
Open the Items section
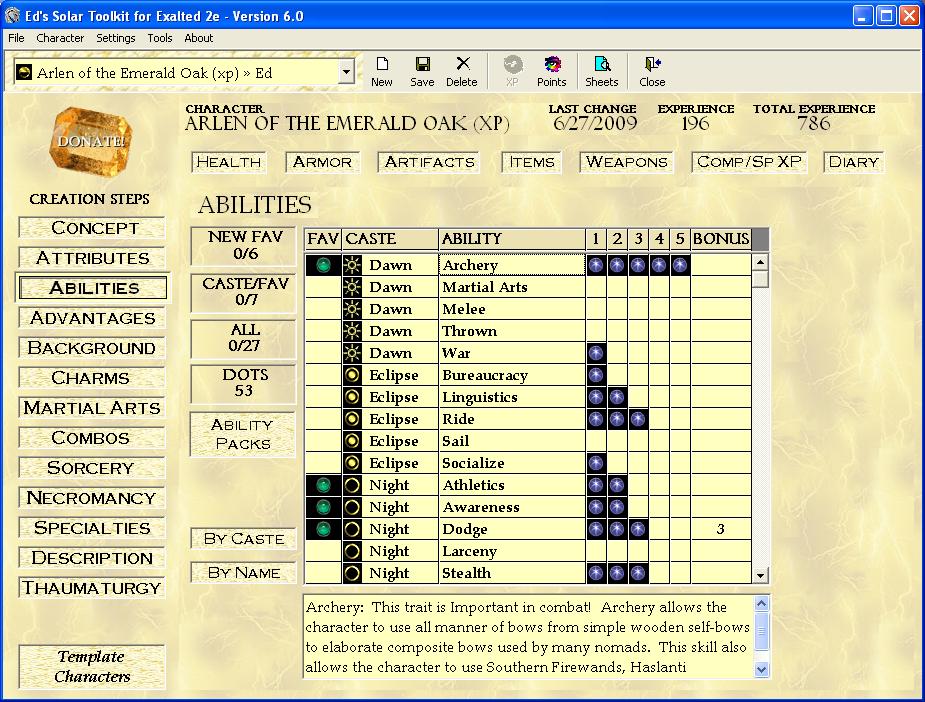pyautogui.click(x=532, y=162)
